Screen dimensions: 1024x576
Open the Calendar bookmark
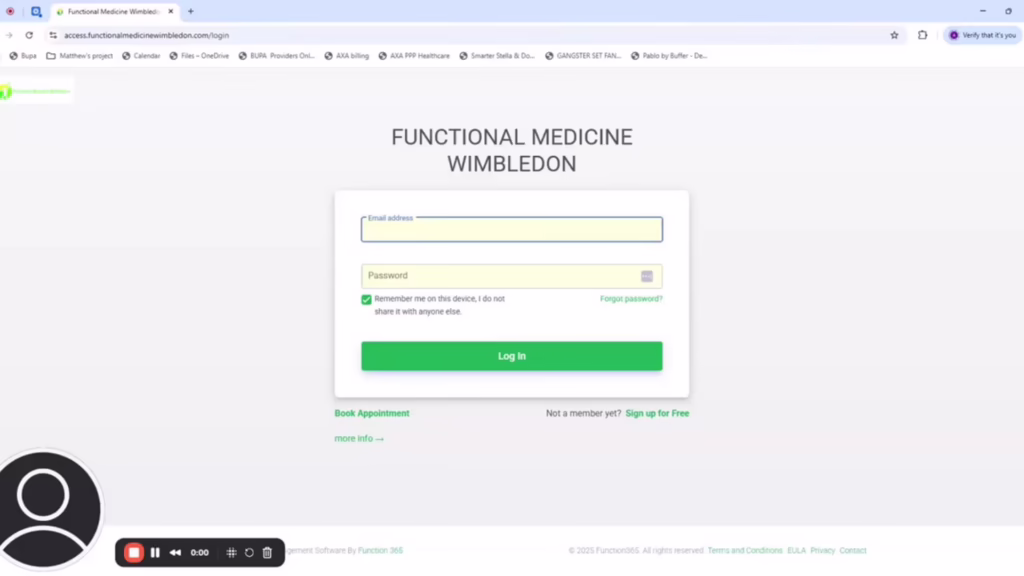(x=141, y=56)
